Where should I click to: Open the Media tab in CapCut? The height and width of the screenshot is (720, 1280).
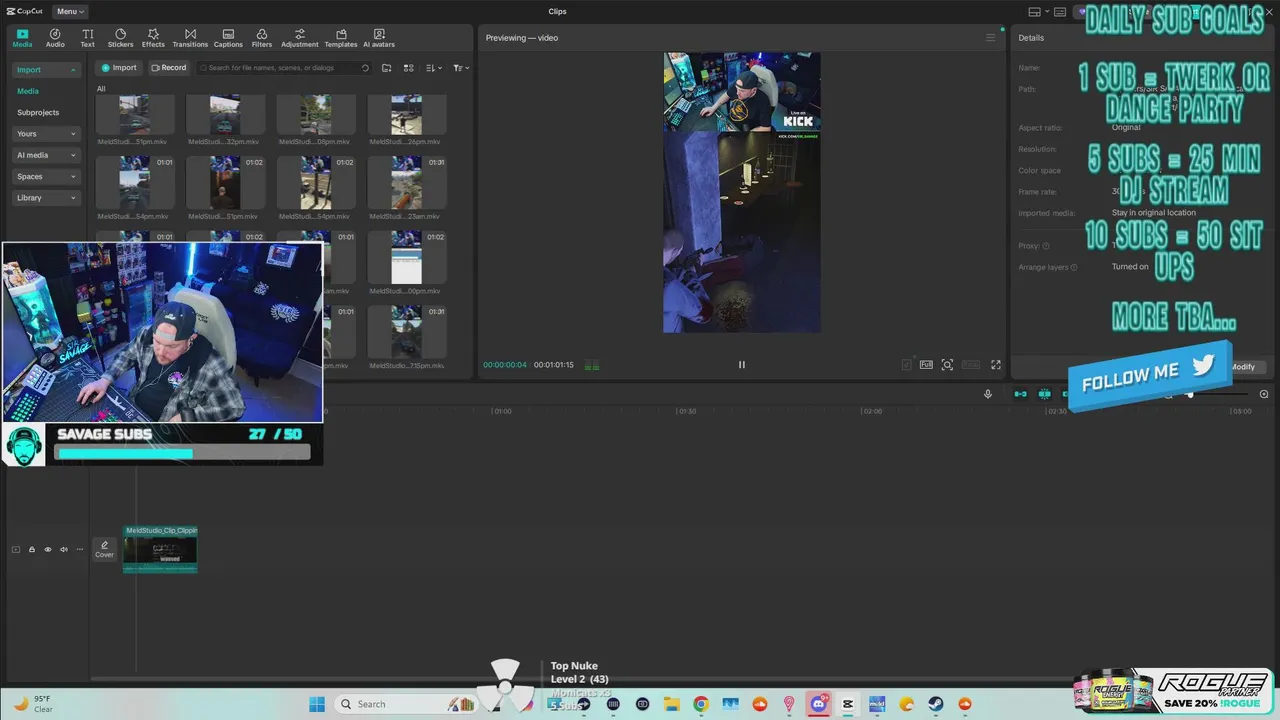pyautogui.click(x=22, y=38)
